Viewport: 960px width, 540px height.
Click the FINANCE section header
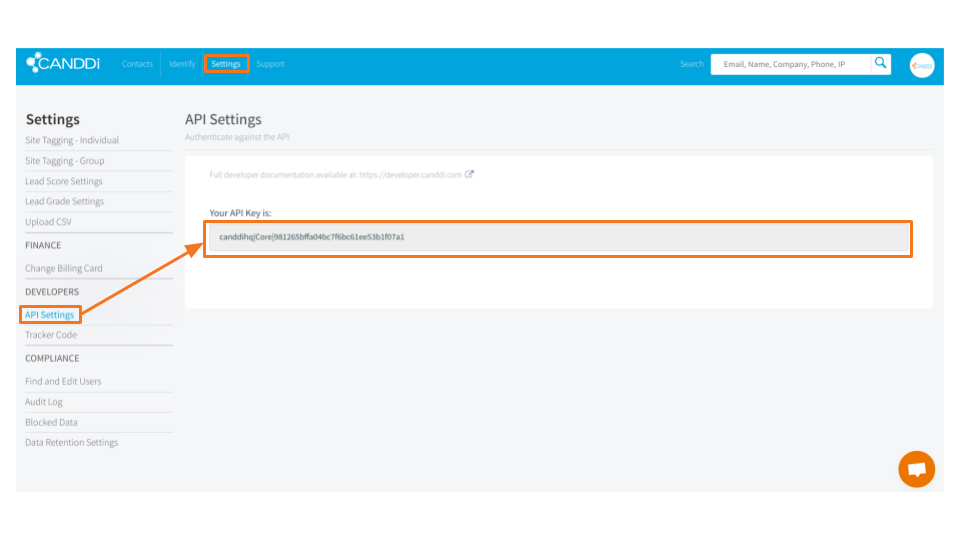pyautogui.click(x=43, y=245)
